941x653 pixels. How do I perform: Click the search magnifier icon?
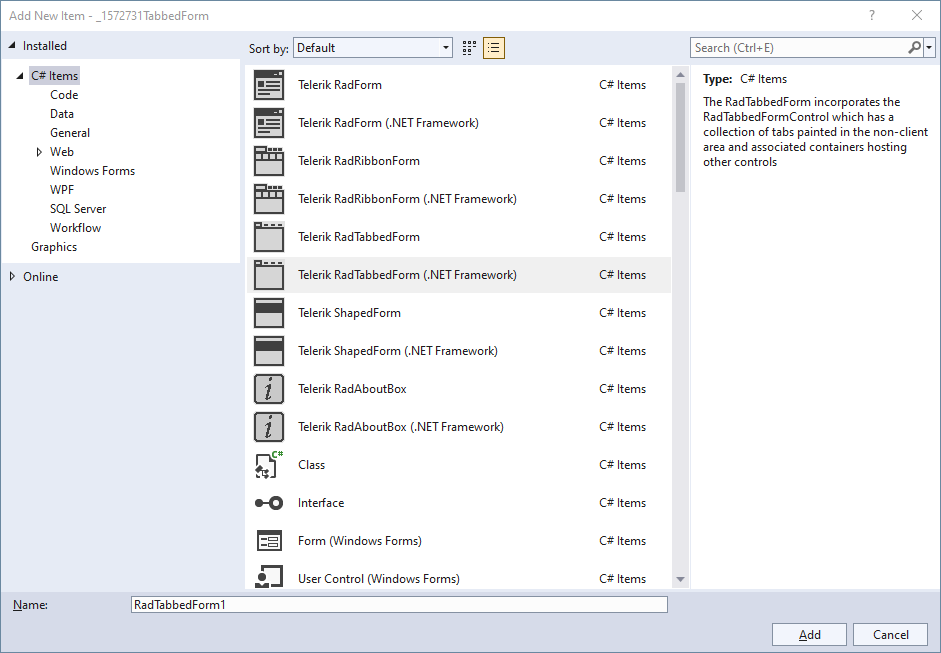pyautogui.click(x=914, y=47)
